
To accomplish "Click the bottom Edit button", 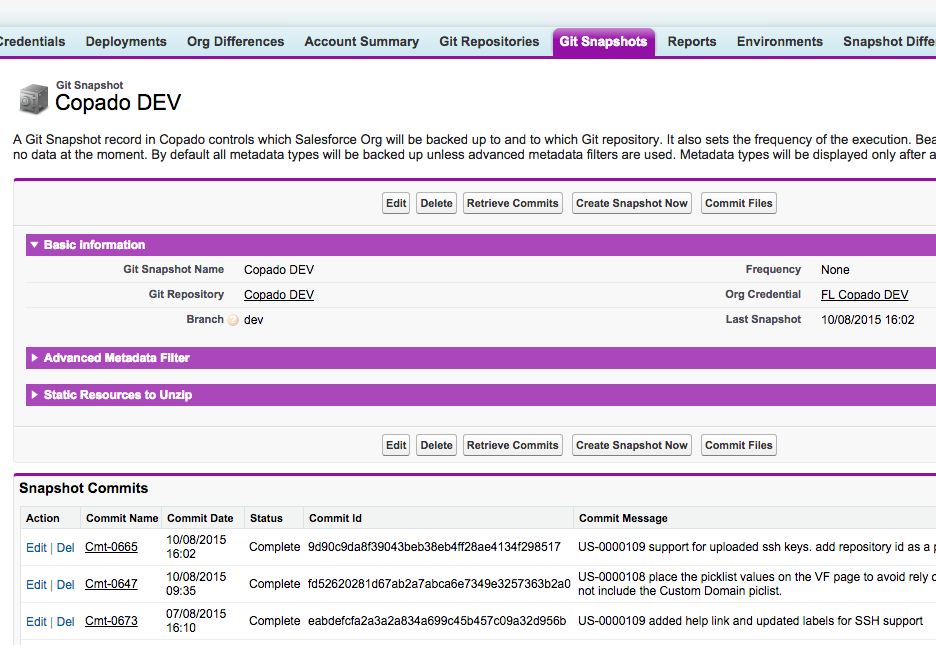I will [396, 445].
